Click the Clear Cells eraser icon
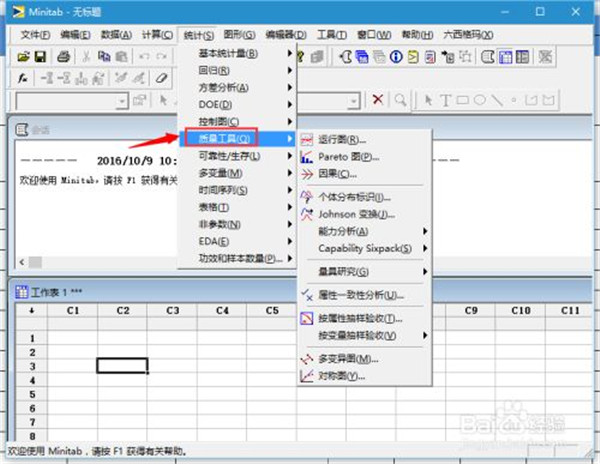600x464 pixels. [x=161, y=78]
